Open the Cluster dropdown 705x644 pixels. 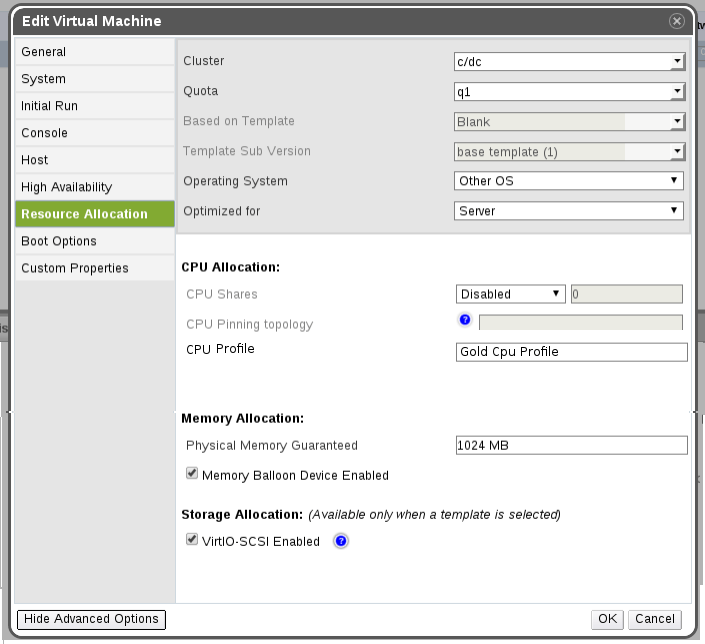pyautogui.click(x=568, y=61)
